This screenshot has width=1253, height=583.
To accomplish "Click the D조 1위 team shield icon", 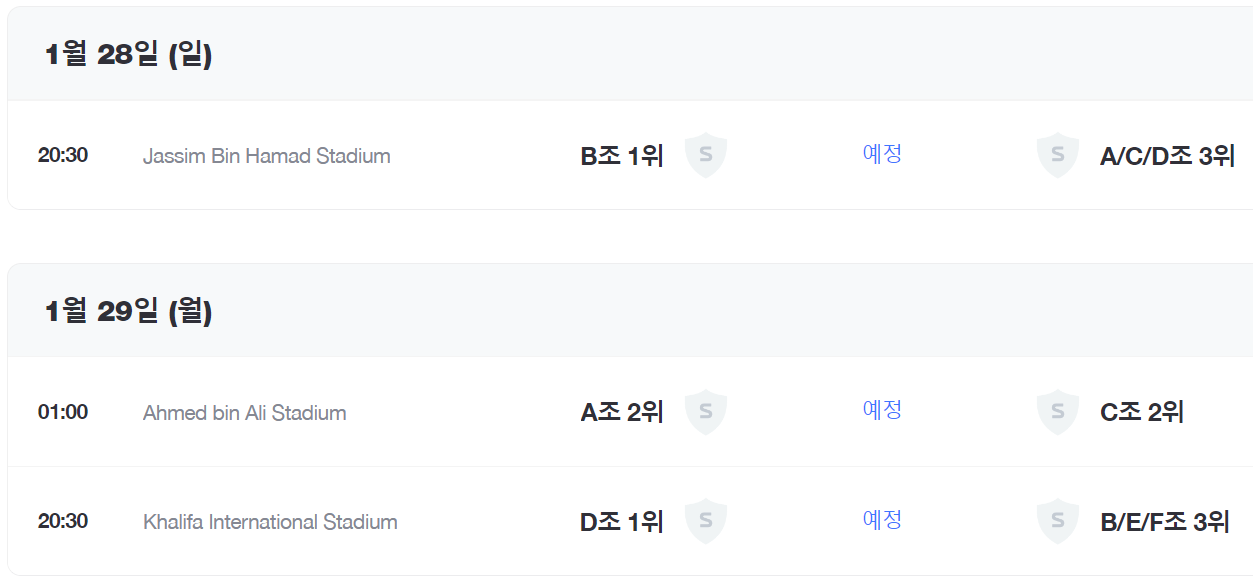I will point(705,521).
